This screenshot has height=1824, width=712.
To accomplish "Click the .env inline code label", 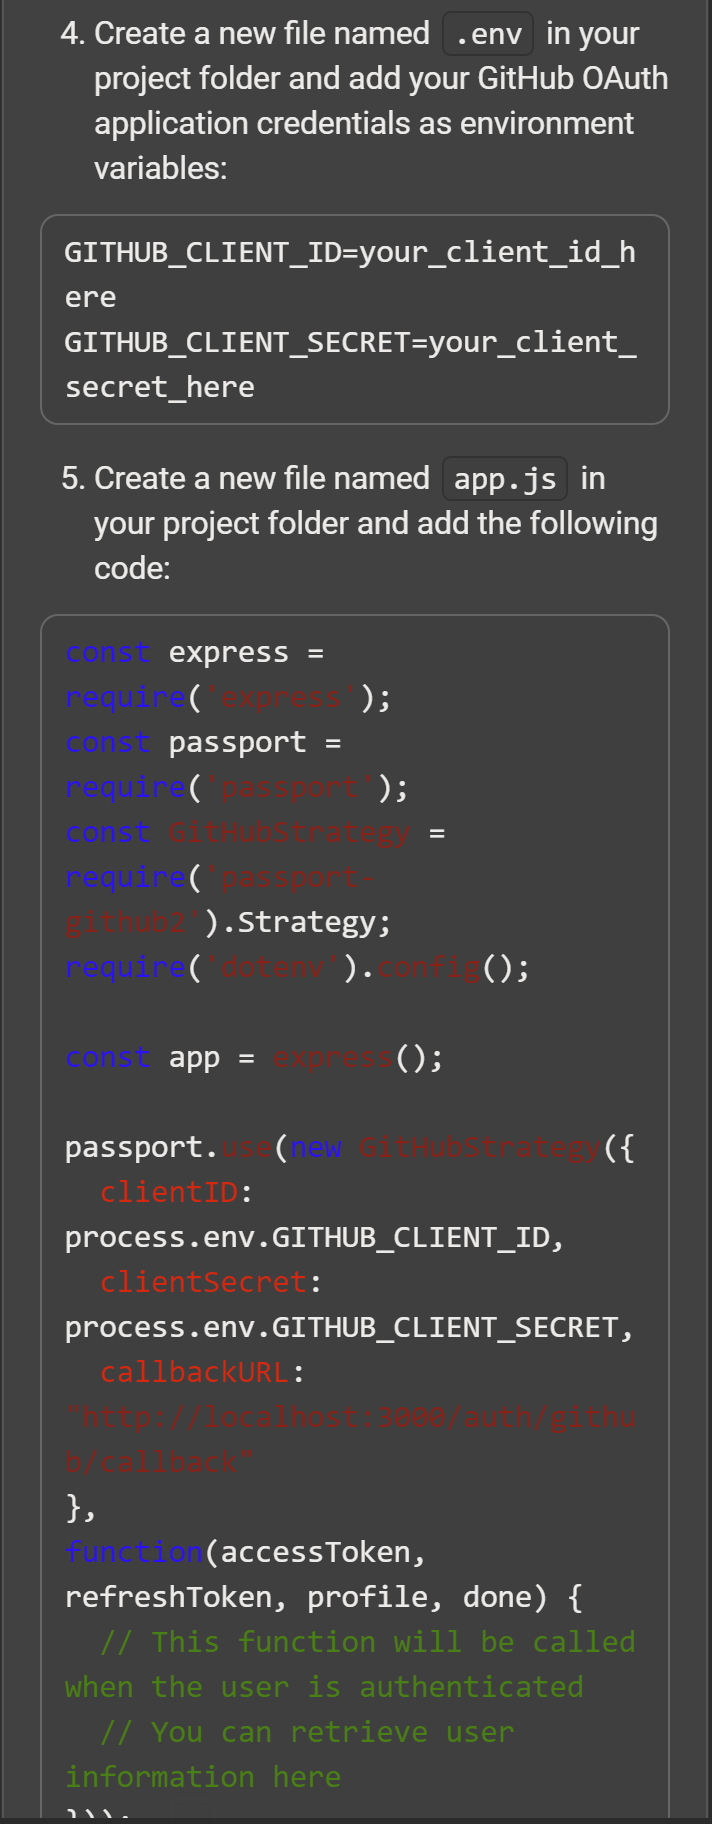I will point(488,34).
